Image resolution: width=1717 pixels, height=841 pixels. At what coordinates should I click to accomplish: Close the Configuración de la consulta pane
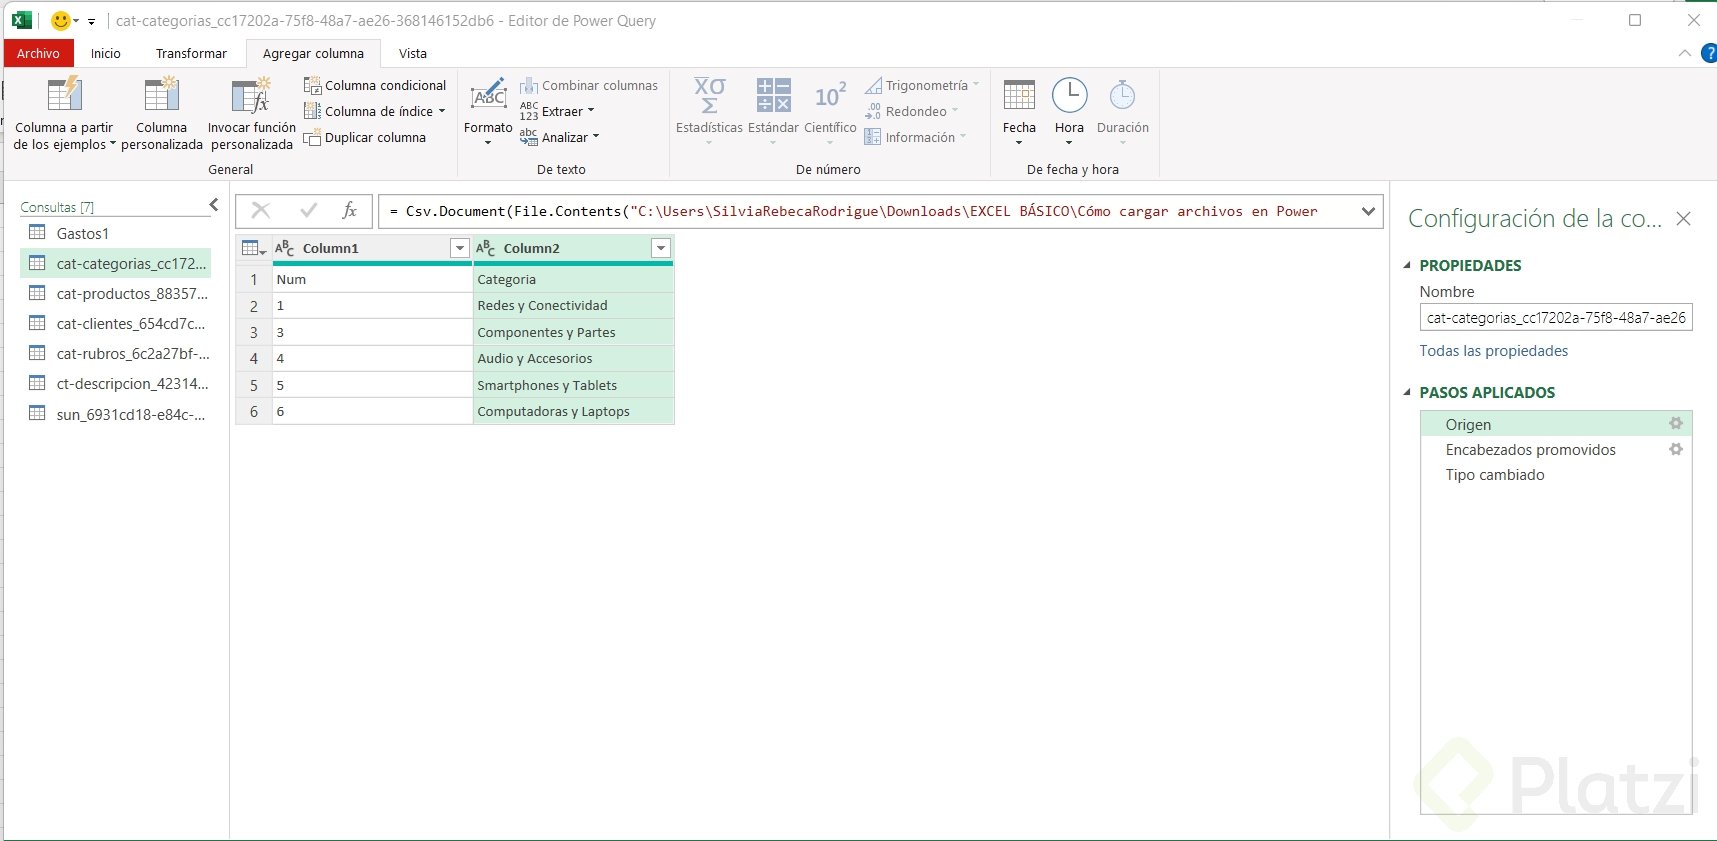(x=1684, y=219)
